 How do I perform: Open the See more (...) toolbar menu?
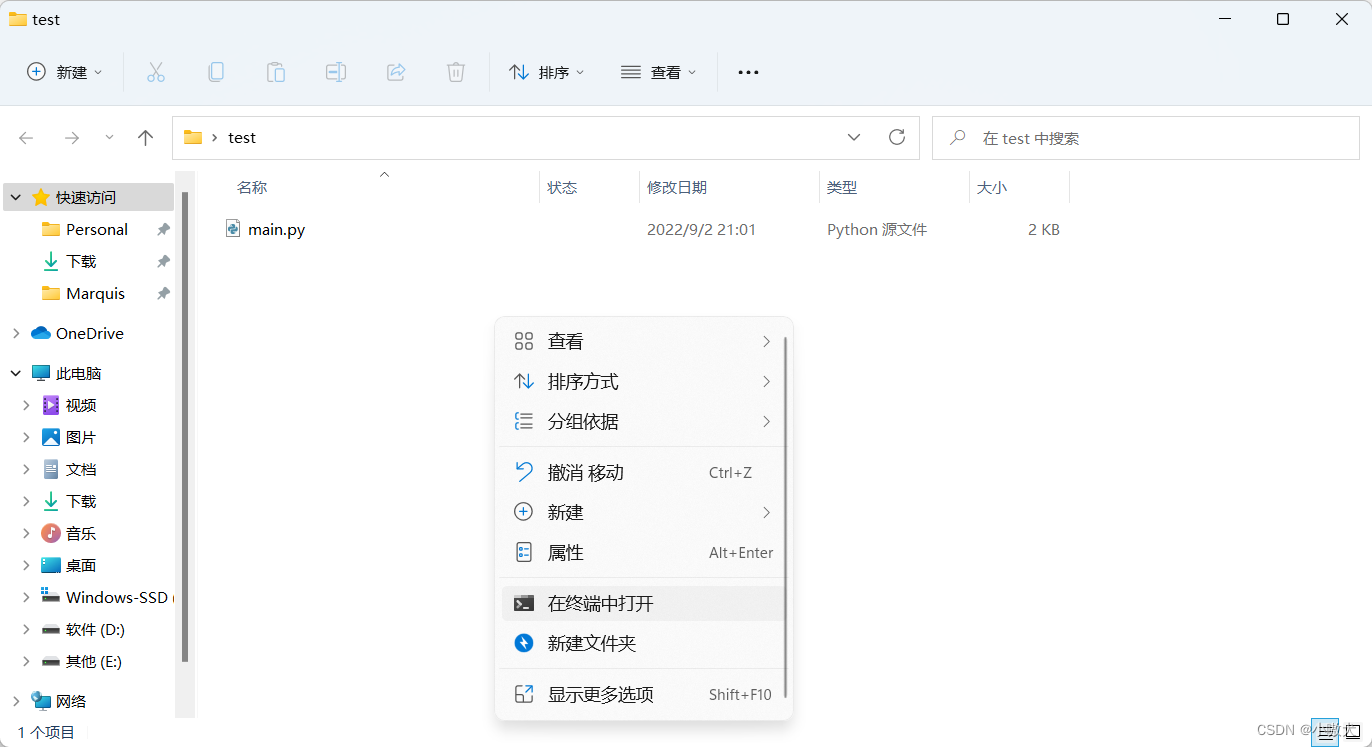[748, 71]
